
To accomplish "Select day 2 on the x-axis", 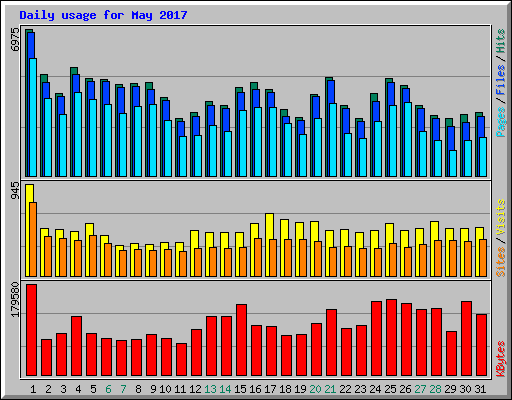I will click(x=48, y=389).
